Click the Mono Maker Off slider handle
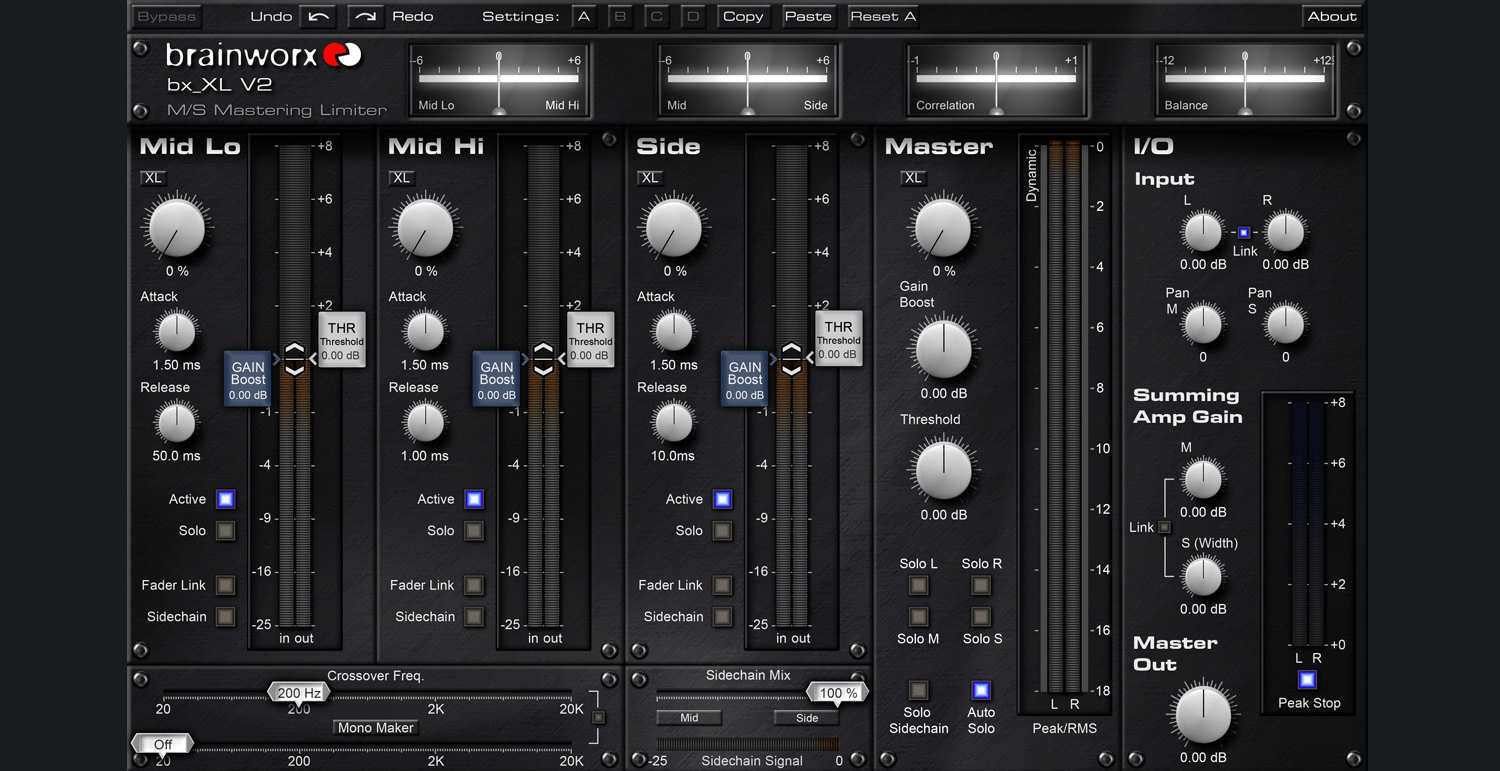This screenshot has height=771, width=1500. 162,744
